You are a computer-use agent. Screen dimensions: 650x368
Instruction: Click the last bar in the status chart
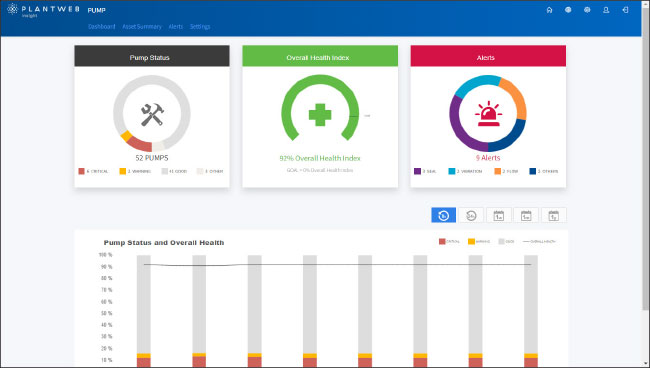tap(531, 311)
